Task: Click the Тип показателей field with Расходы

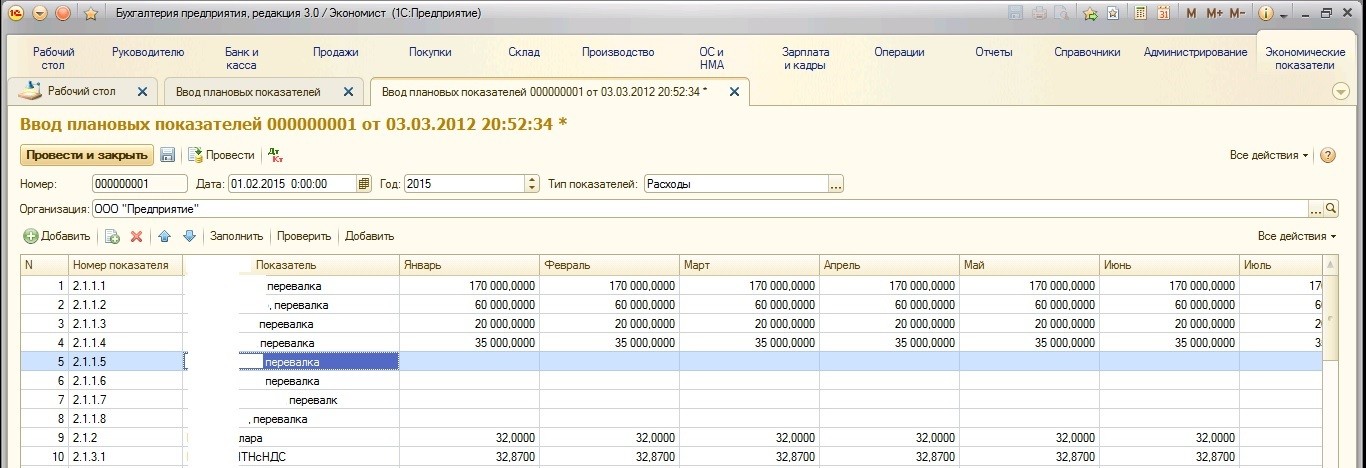Action: coord(736,184)
